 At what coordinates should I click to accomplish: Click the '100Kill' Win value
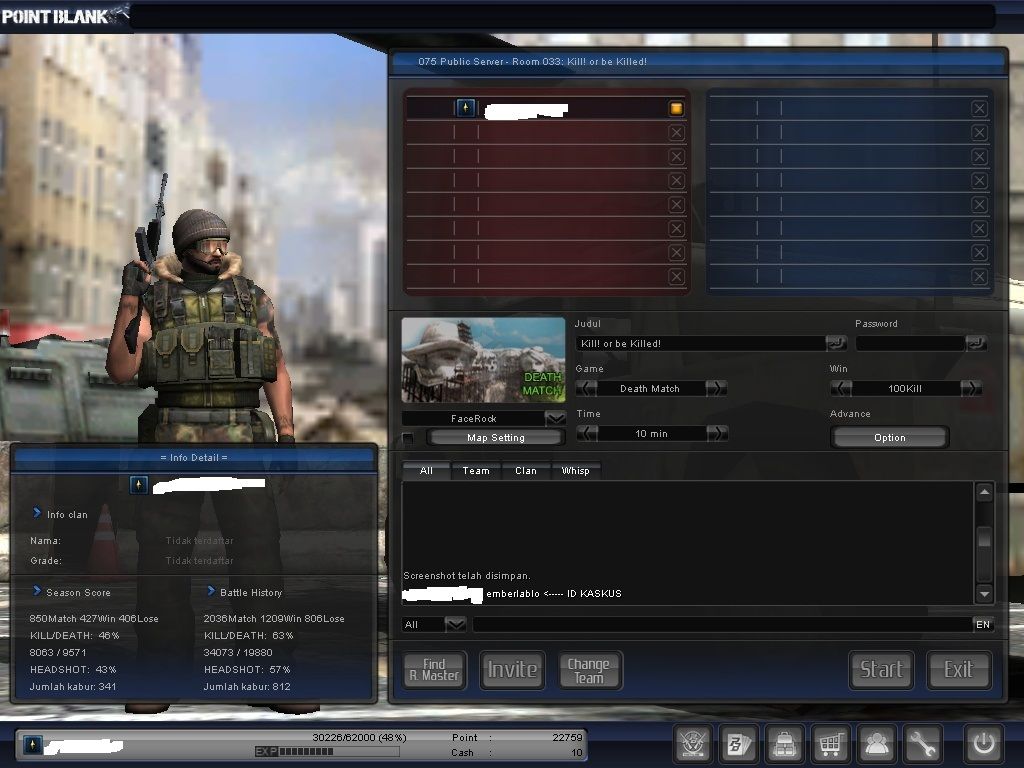pos(905,389)
